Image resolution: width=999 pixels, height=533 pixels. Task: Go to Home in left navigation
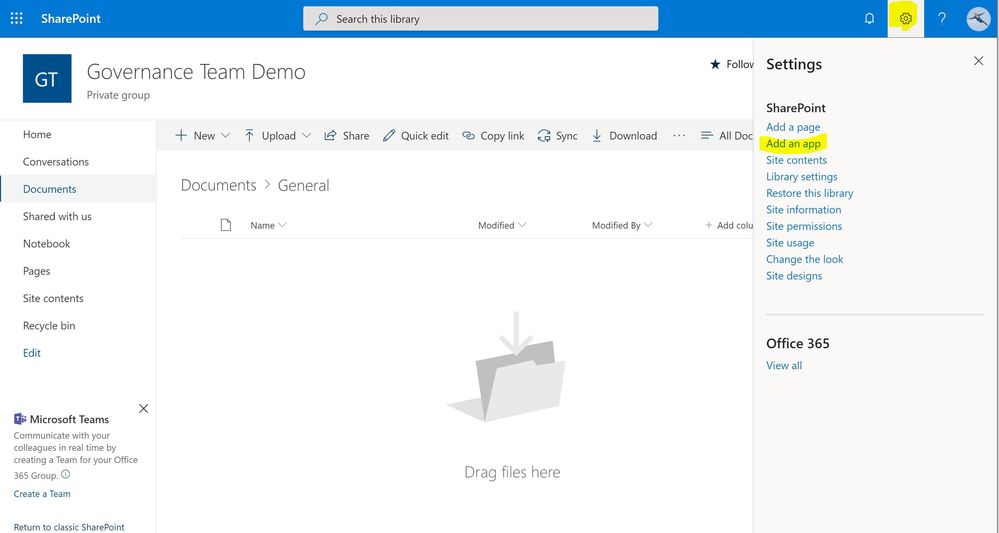coord(37,134)
